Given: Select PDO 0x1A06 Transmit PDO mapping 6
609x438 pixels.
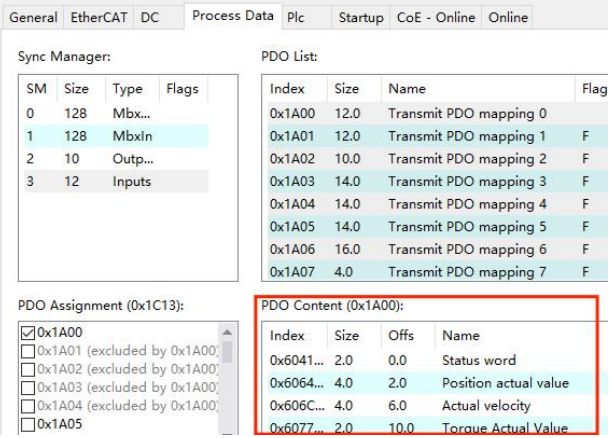Looking at the screenshot, I should [437, 249].
